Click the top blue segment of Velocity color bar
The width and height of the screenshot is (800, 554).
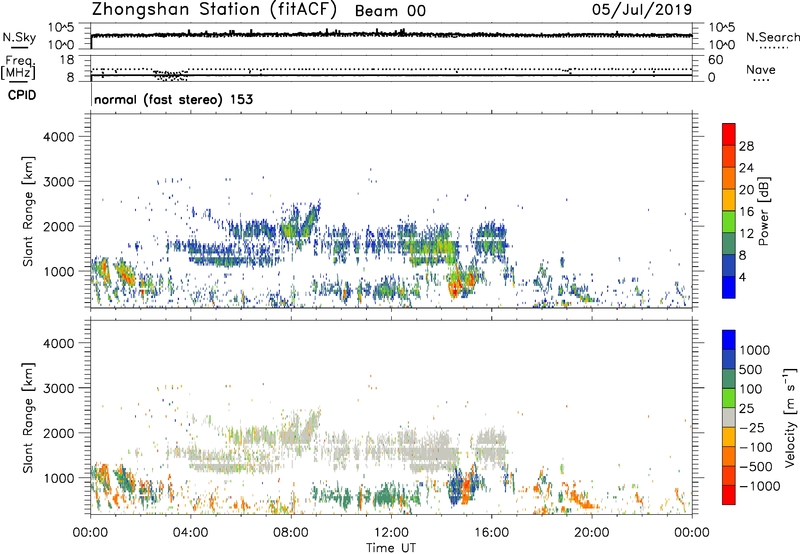729,340
